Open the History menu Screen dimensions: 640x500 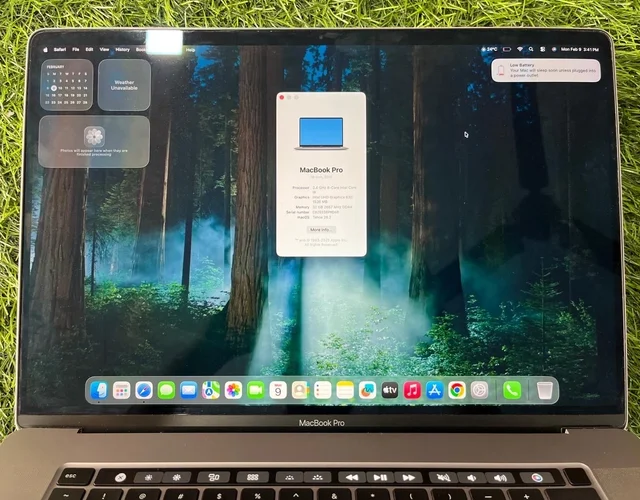(x=122, y=49)
